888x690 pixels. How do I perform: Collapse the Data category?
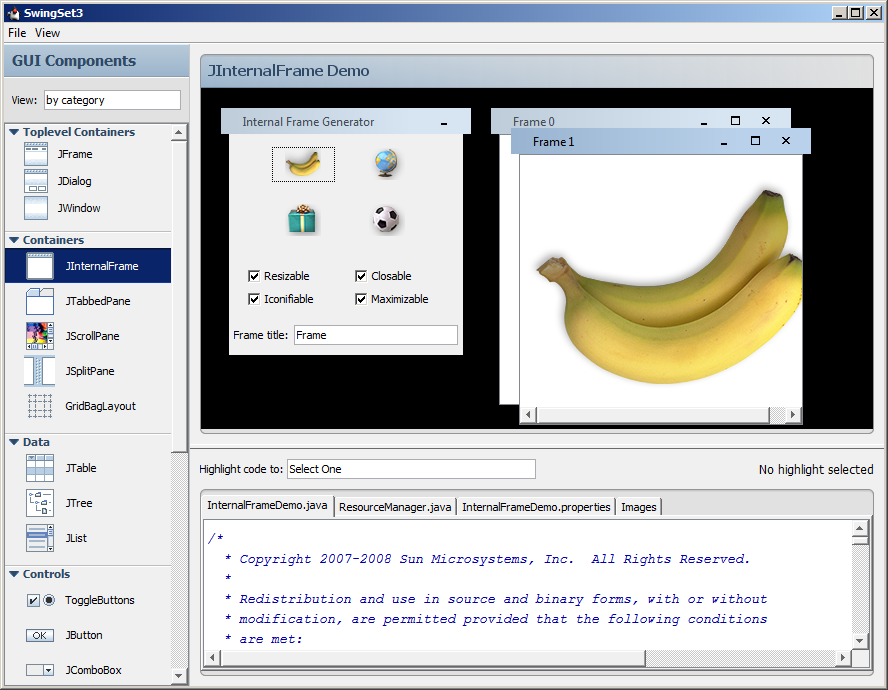[14, 442]
